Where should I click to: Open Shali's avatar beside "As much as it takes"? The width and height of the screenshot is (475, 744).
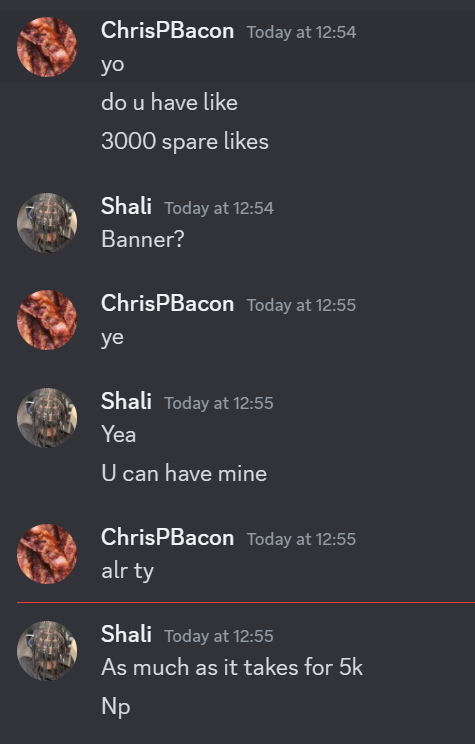(x=47, y=651)
